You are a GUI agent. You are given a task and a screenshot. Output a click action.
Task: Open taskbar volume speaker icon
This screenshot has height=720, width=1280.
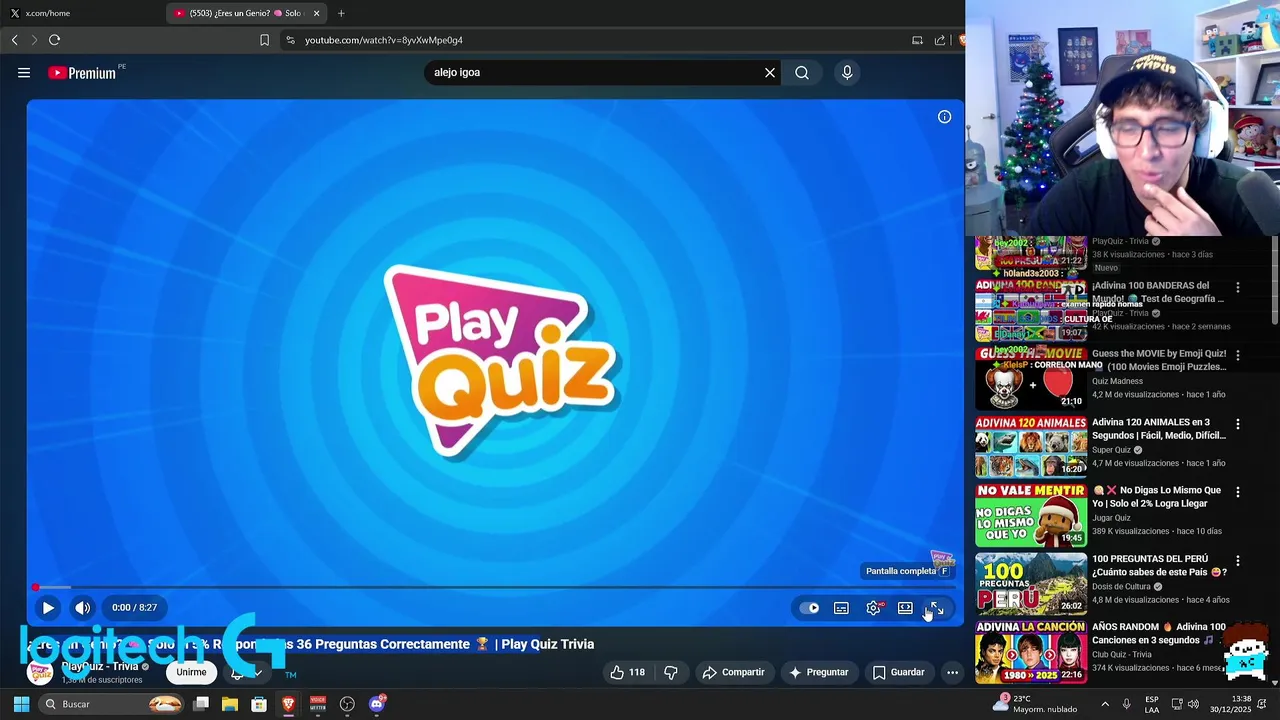pyautogui.click(x=1193, y=704)
